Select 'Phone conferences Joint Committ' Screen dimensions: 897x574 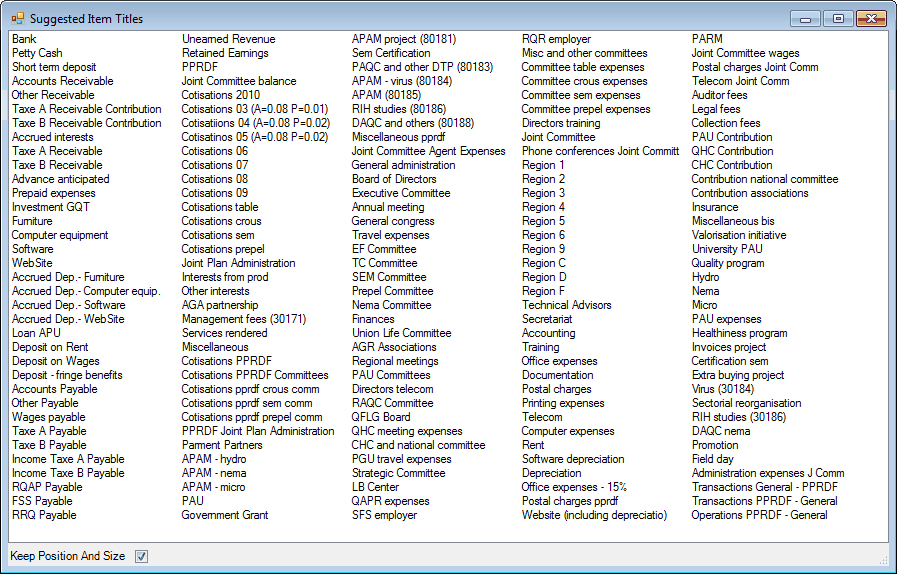coord(601,151)
